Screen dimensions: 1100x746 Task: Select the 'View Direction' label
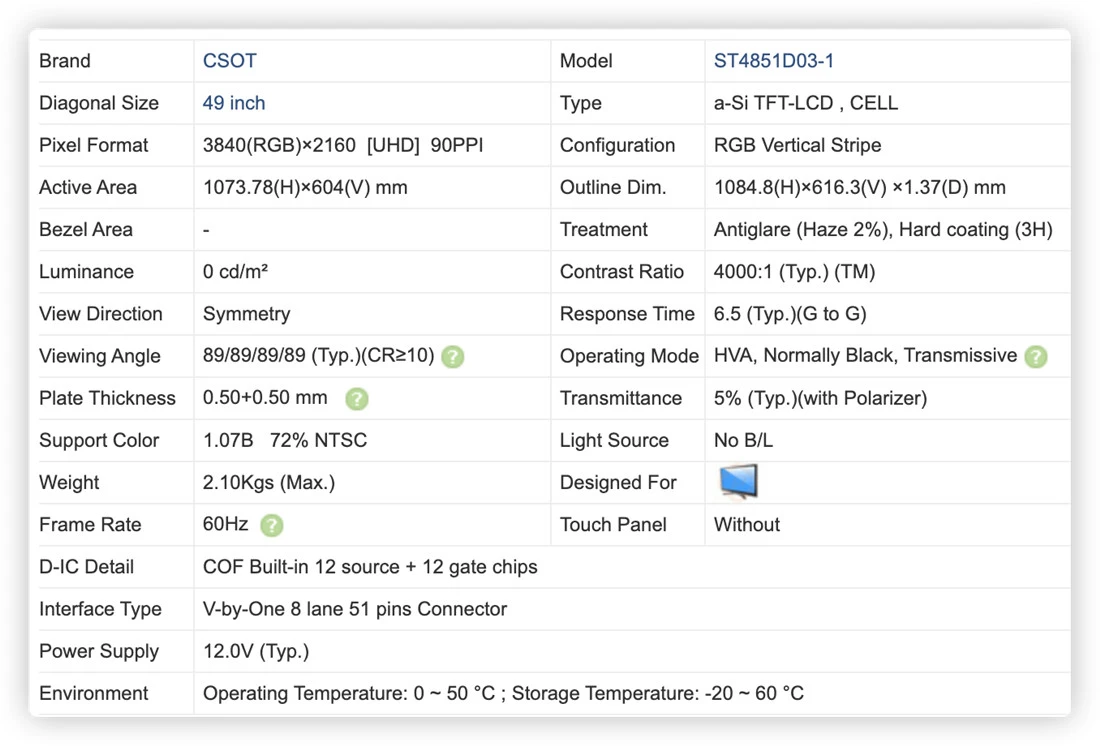[x=100, y=314]
